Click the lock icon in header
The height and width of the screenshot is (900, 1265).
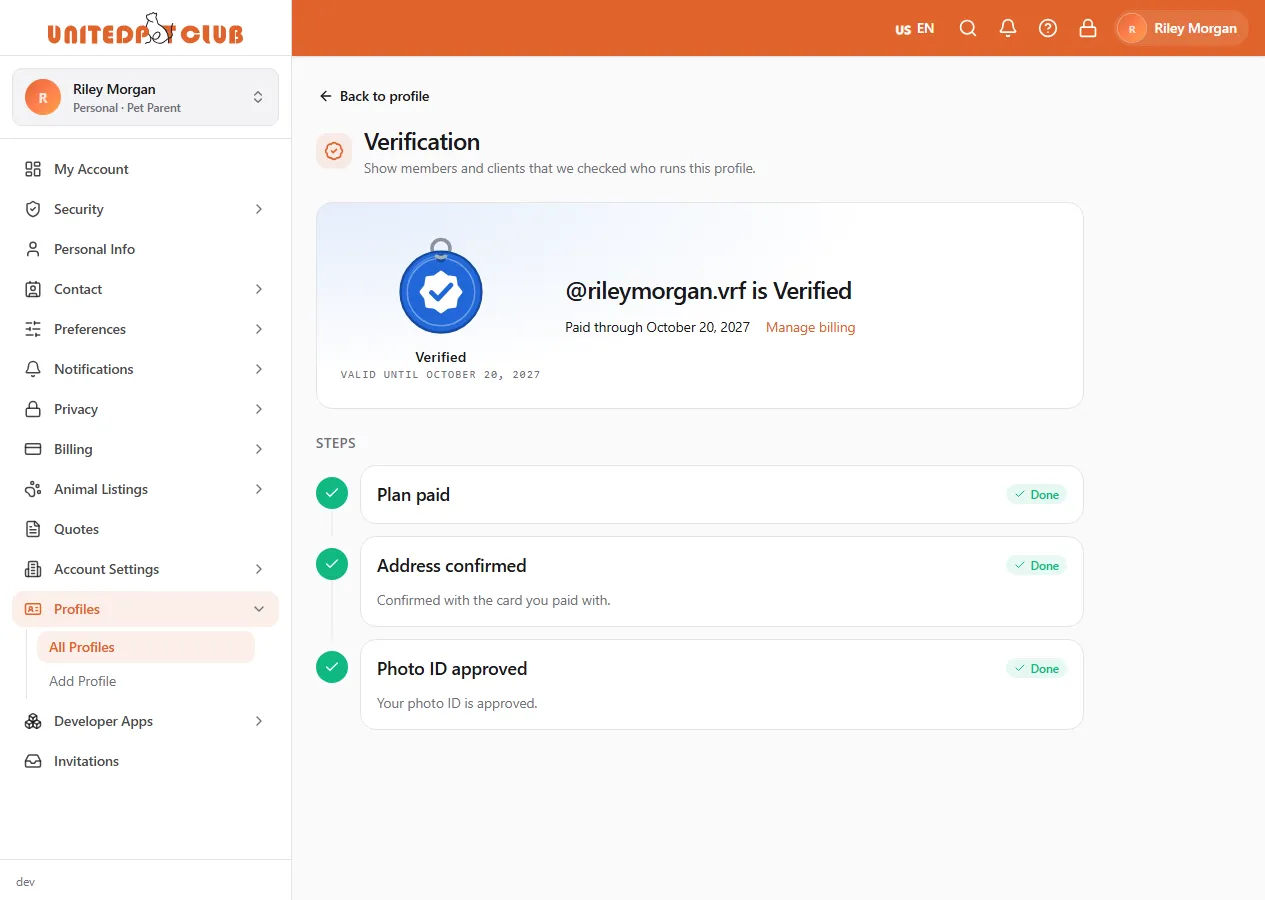coord(1088,28)
